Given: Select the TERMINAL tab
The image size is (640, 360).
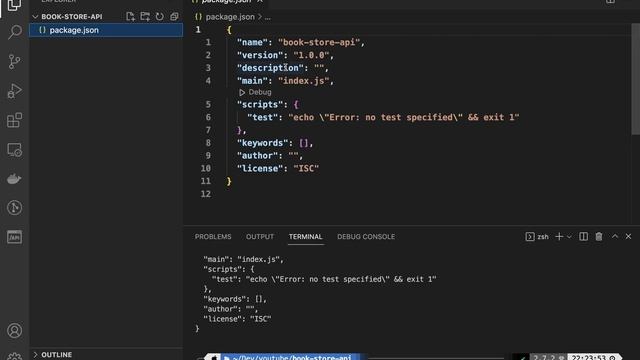Looking at the screenshot, I should pyautogui.click(x=305, y=237).
